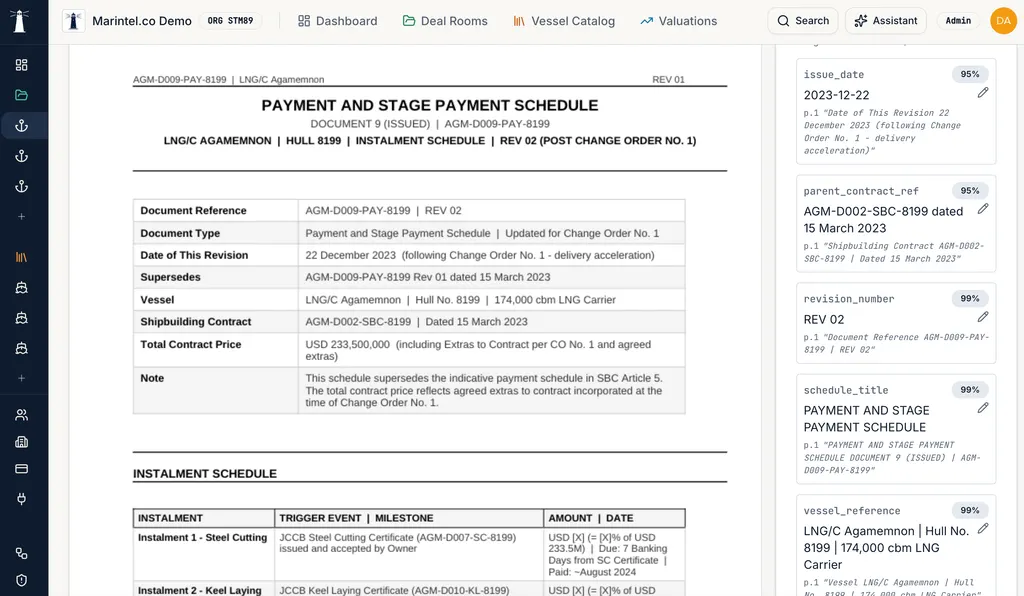The width and height of the screenshot is (1024, 596).
Task: Open the Assistant button
Action: pyautogui.click(x=886, y=21)
